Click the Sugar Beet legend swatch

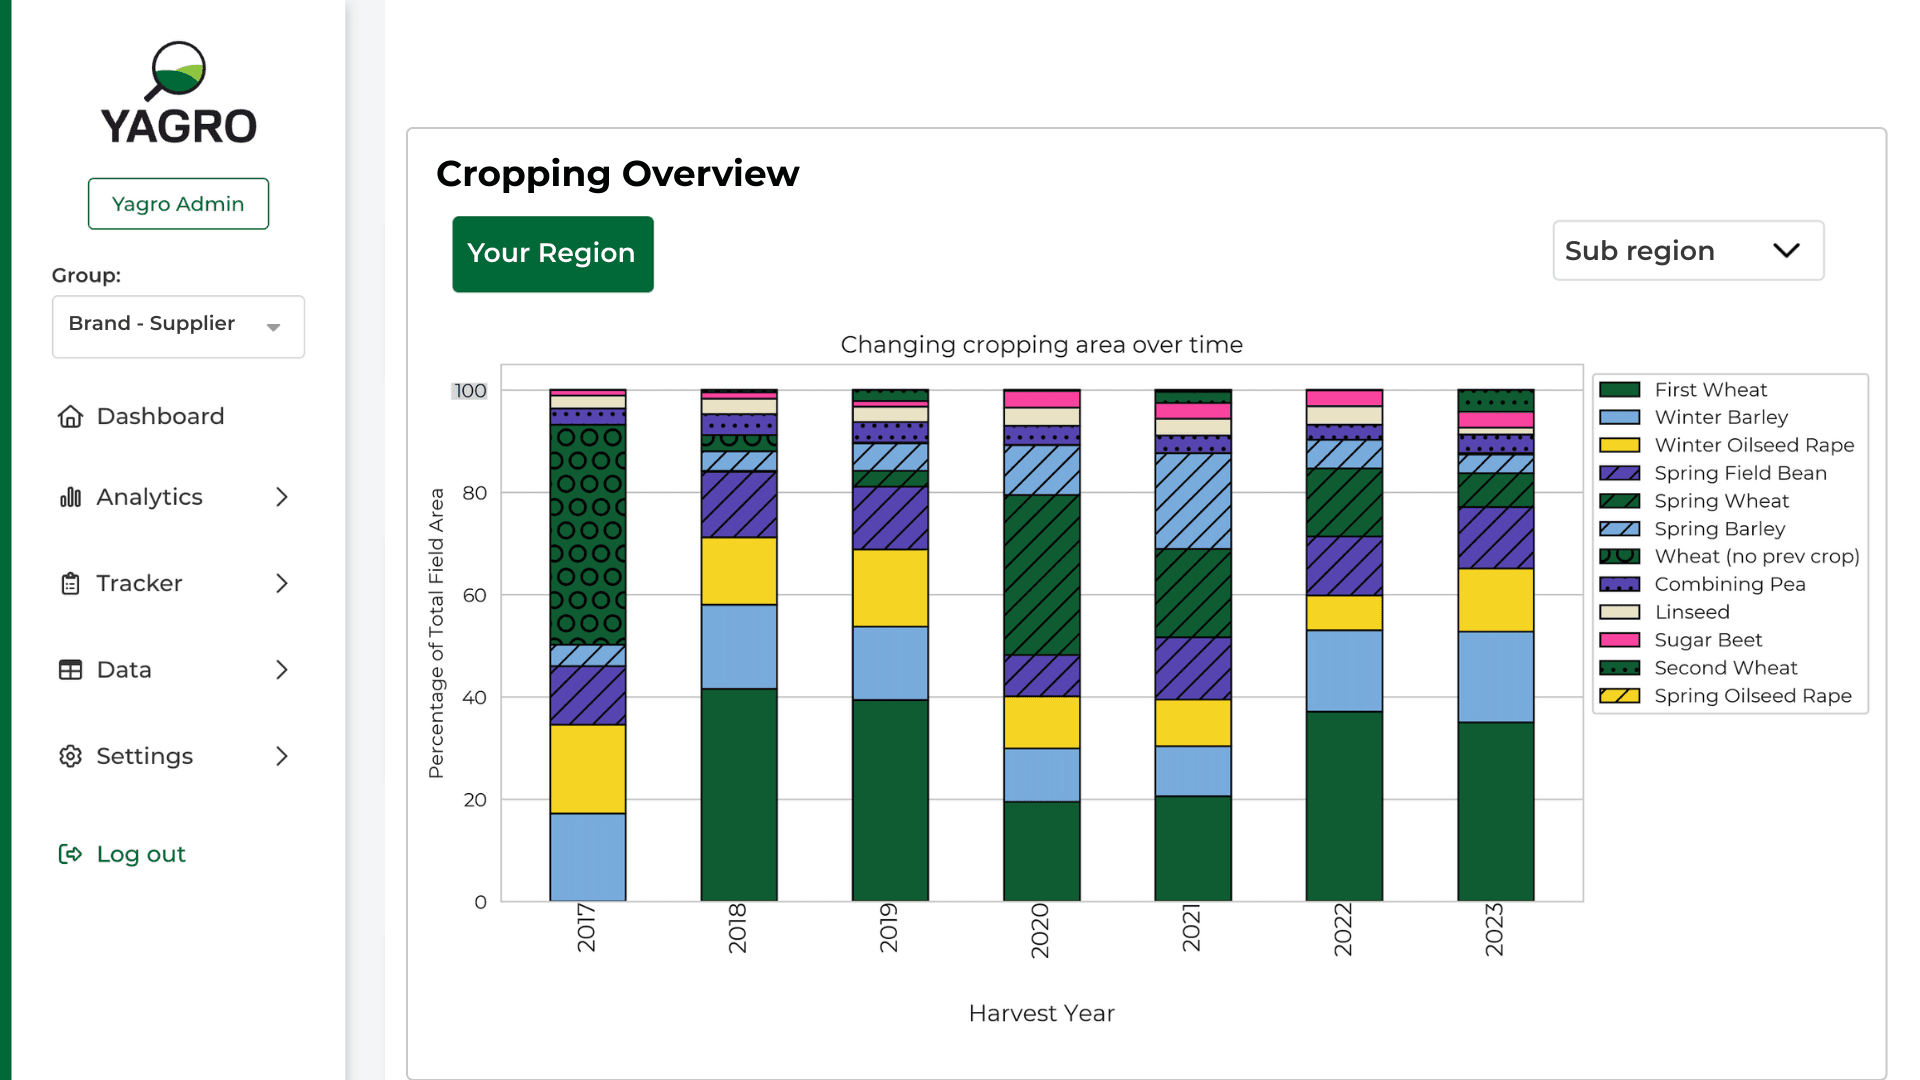1619,640
